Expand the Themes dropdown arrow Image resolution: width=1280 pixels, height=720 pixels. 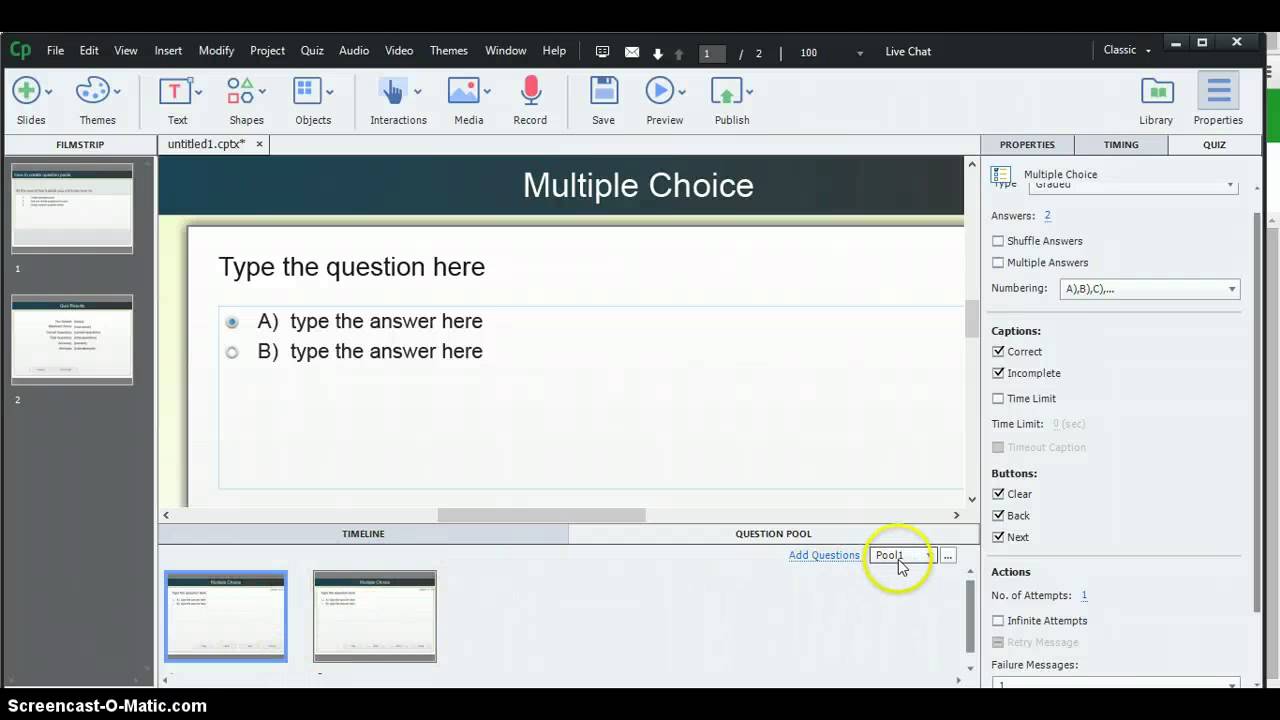coord(117,92)
